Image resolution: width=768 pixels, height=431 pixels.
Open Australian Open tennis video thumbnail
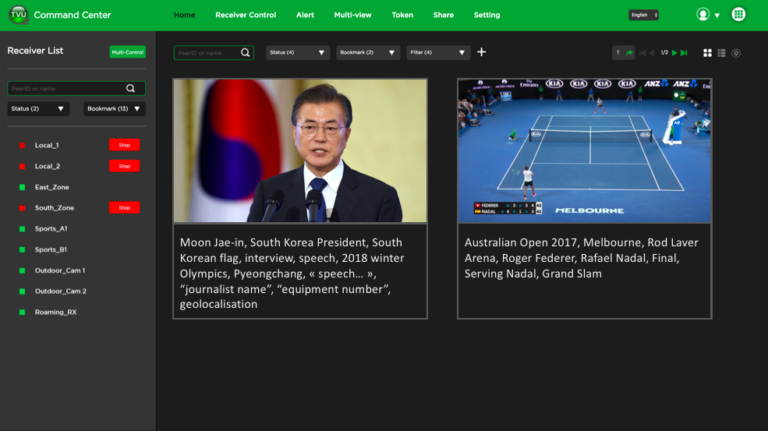tap(584, 150)
